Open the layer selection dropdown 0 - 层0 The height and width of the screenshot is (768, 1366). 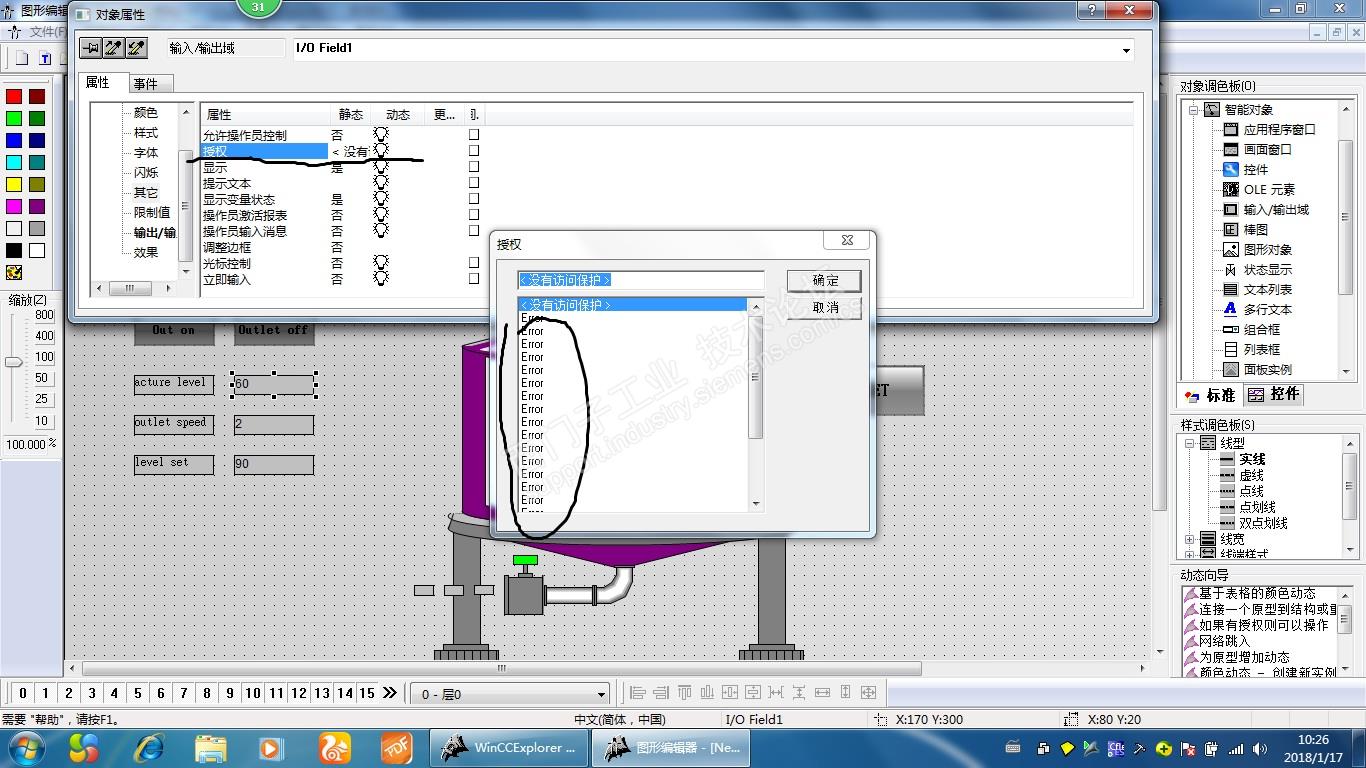click(x=601, y=694)
